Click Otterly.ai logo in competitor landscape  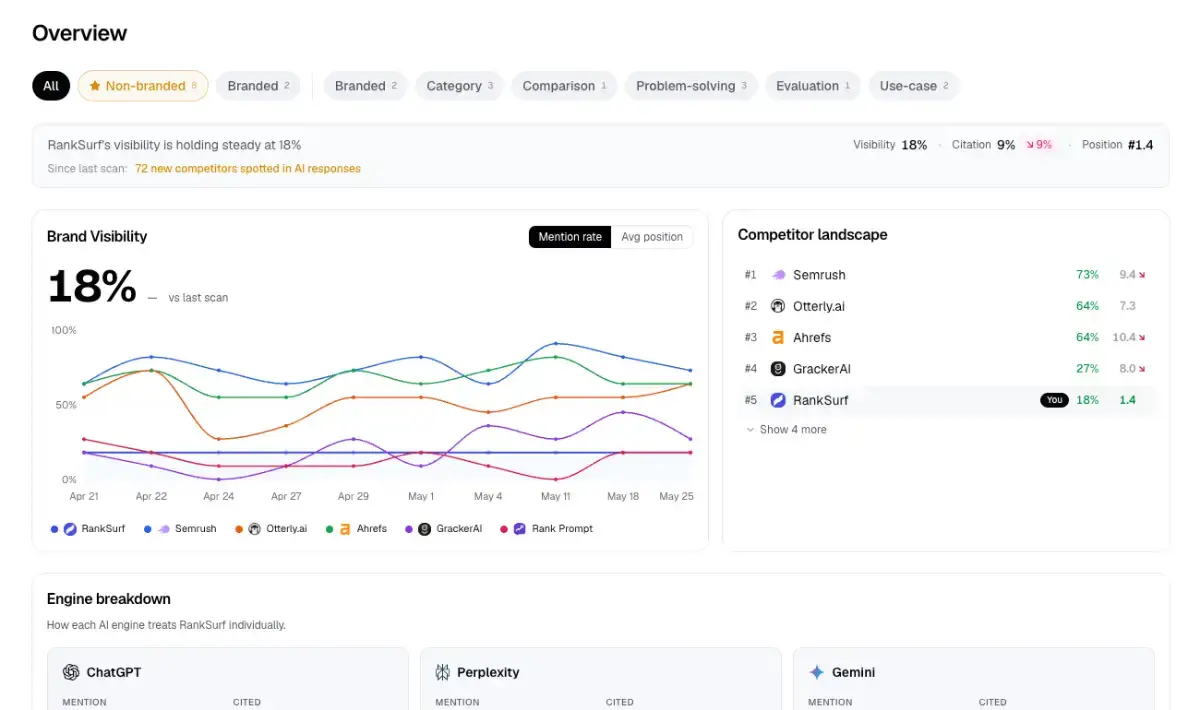click(x=778, y=306)
